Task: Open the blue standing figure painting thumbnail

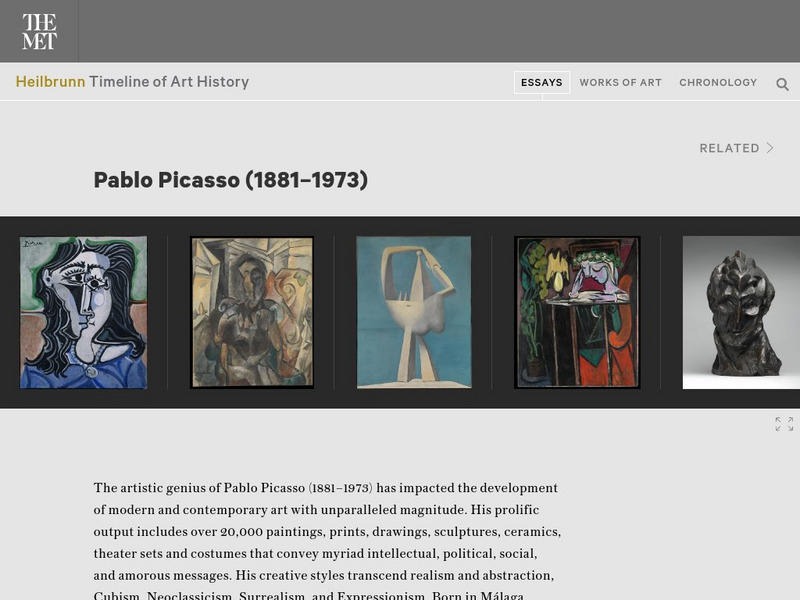Action: (414, 312)
